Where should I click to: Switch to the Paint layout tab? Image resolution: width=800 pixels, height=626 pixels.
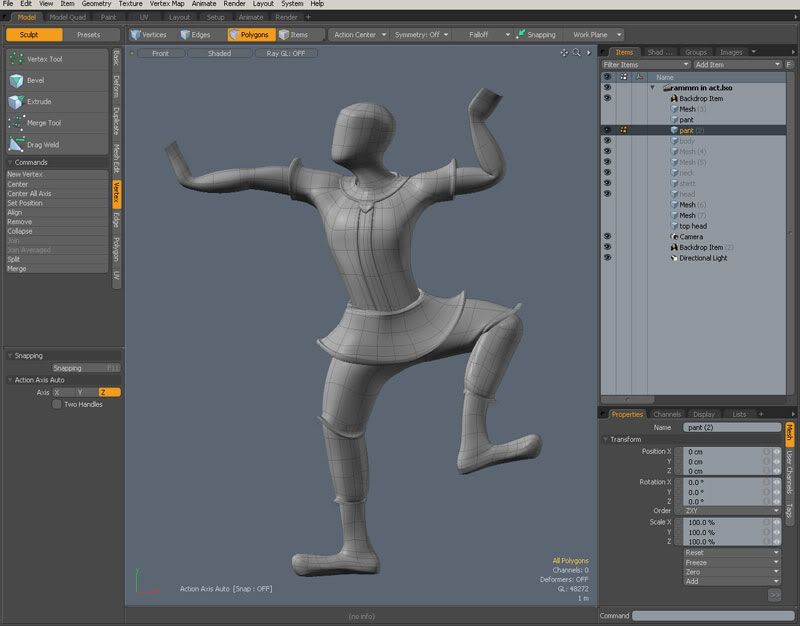pyautogui.click(x=108, y=17)
